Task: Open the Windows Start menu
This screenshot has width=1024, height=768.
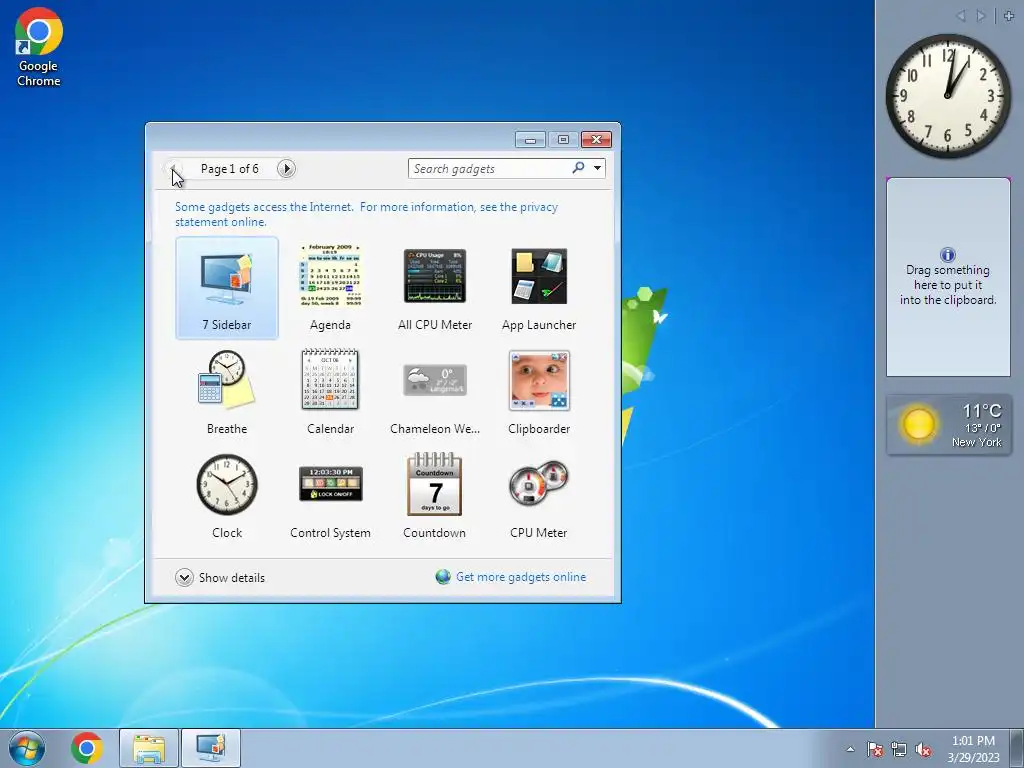Action: pyautogui.click(x=27, y=748)
